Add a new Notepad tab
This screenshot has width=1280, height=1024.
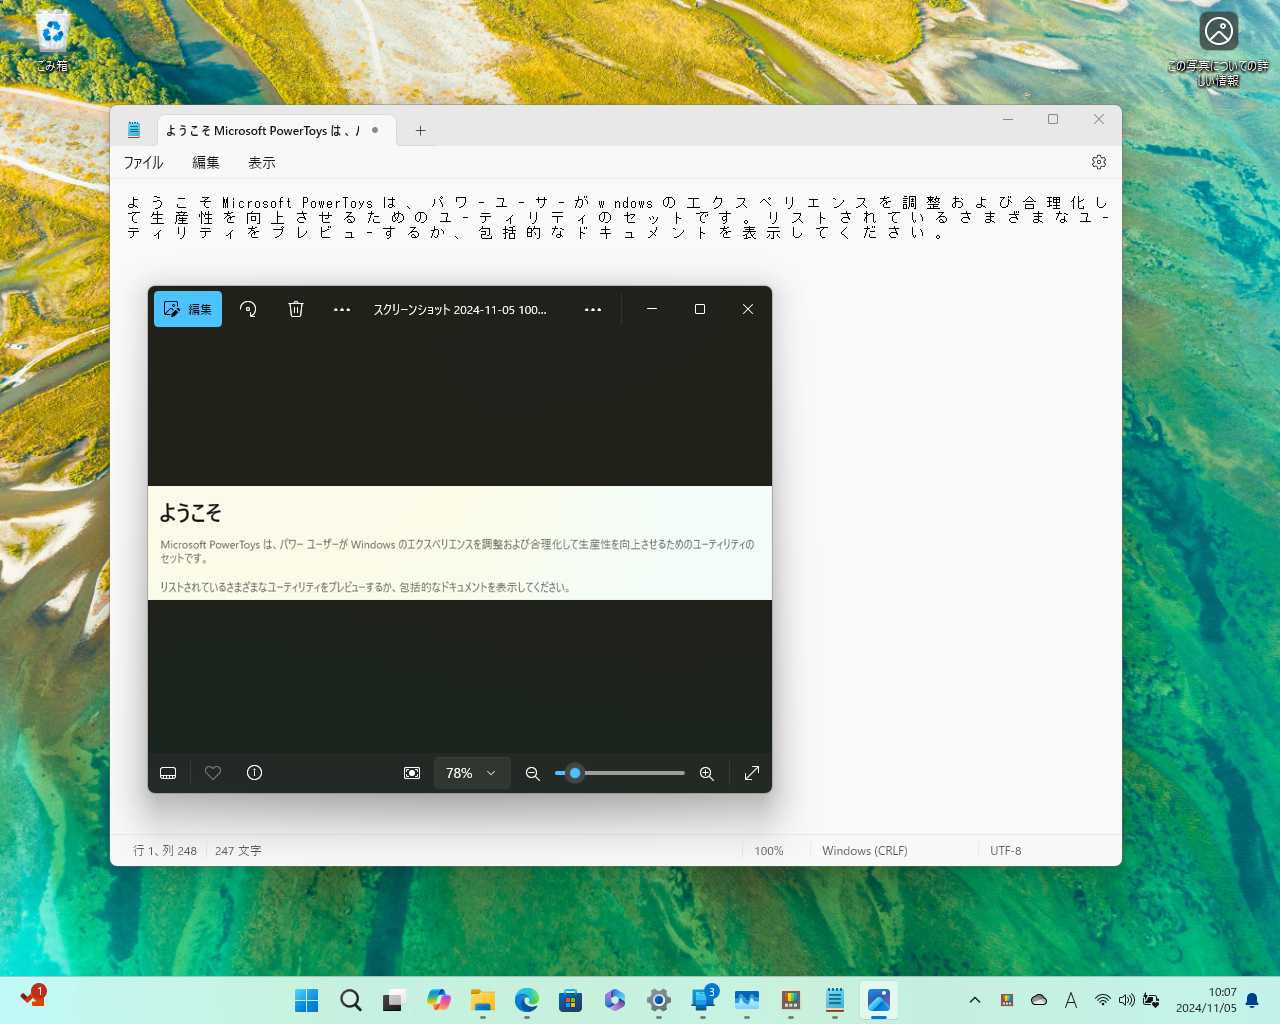[x=421, y=131]
